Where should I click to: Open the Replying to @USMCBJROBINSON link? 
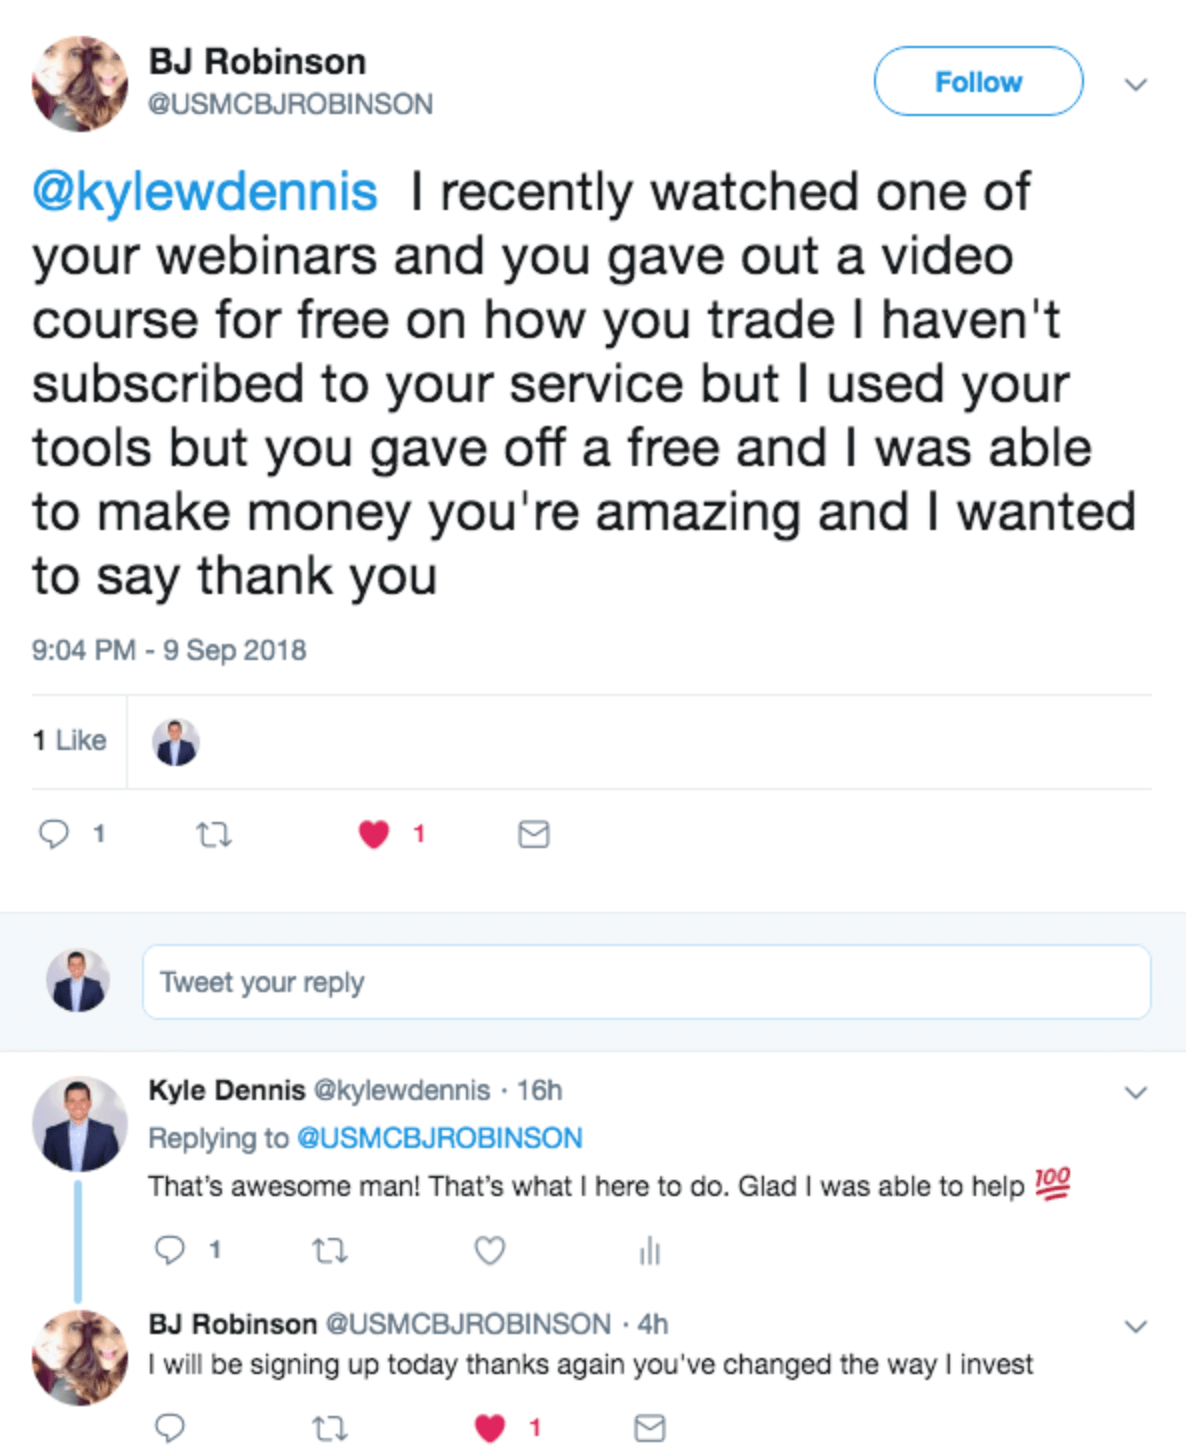pos(439,1138)
